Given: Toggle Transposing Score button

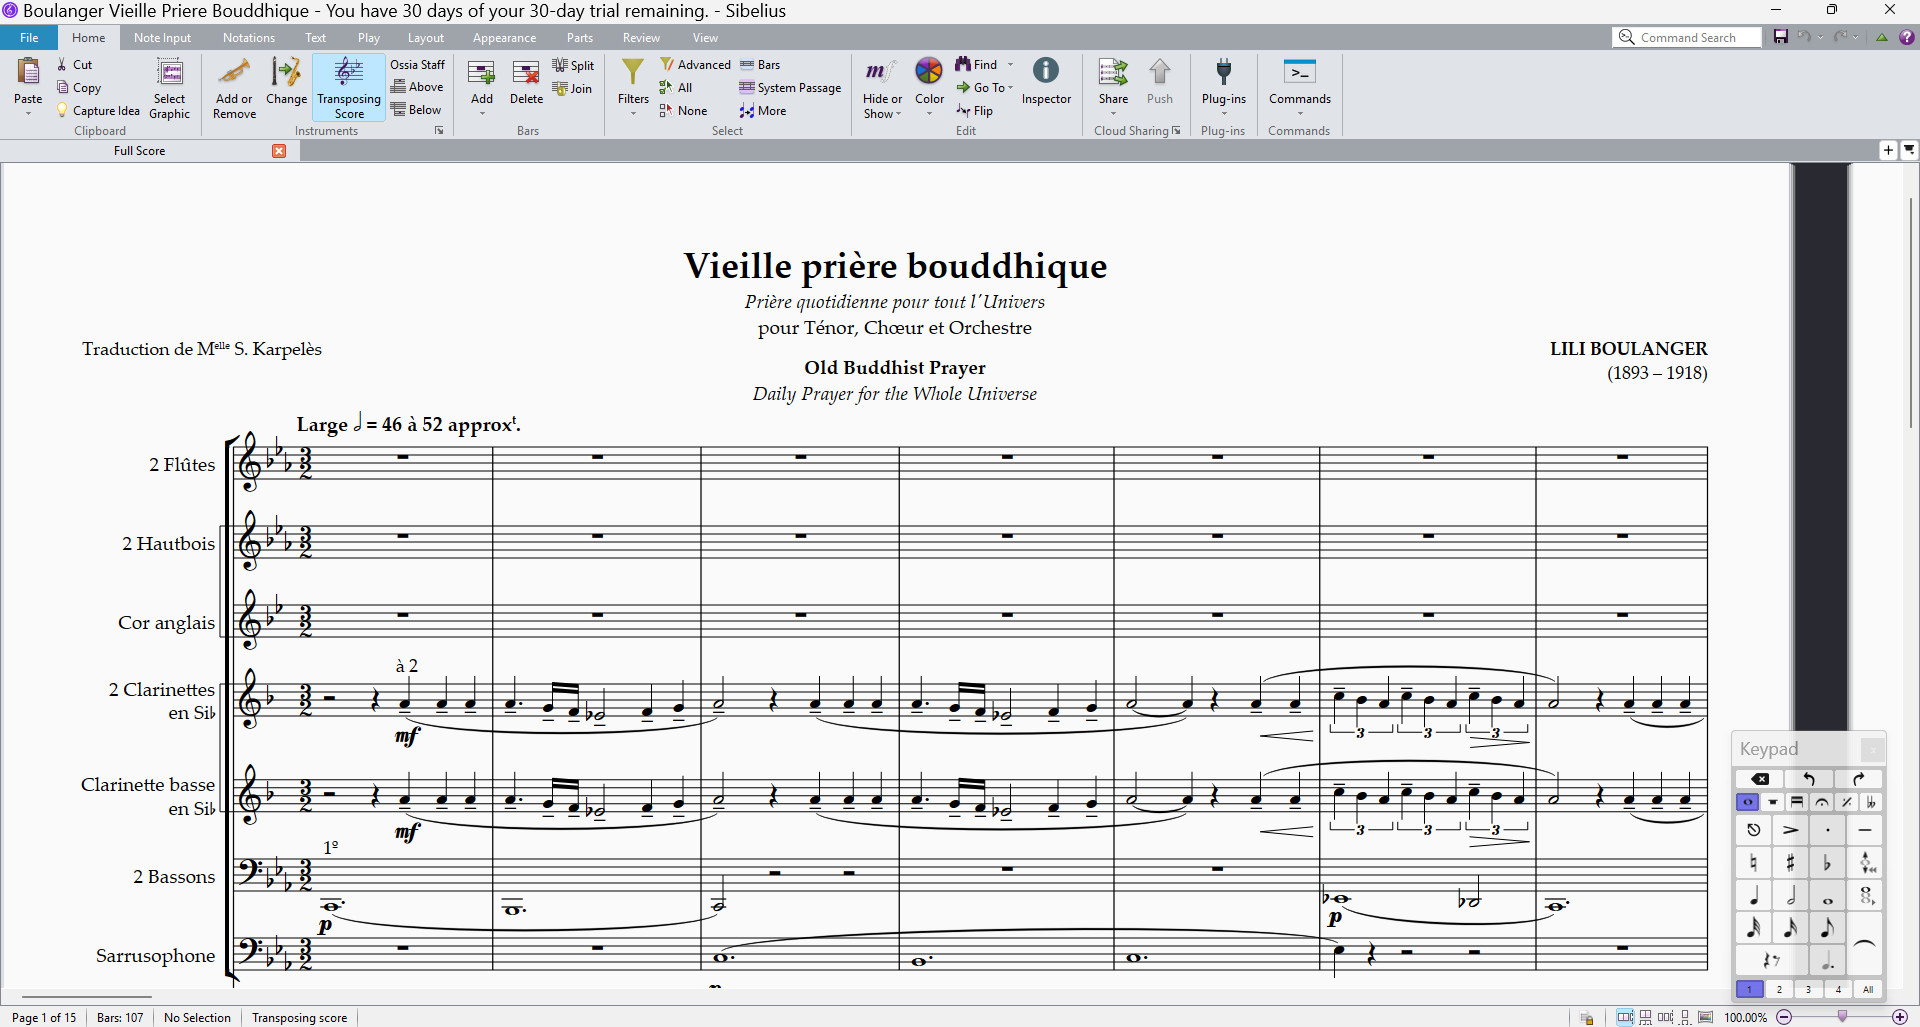Looking at the screenshot, I should coord(349,88).
